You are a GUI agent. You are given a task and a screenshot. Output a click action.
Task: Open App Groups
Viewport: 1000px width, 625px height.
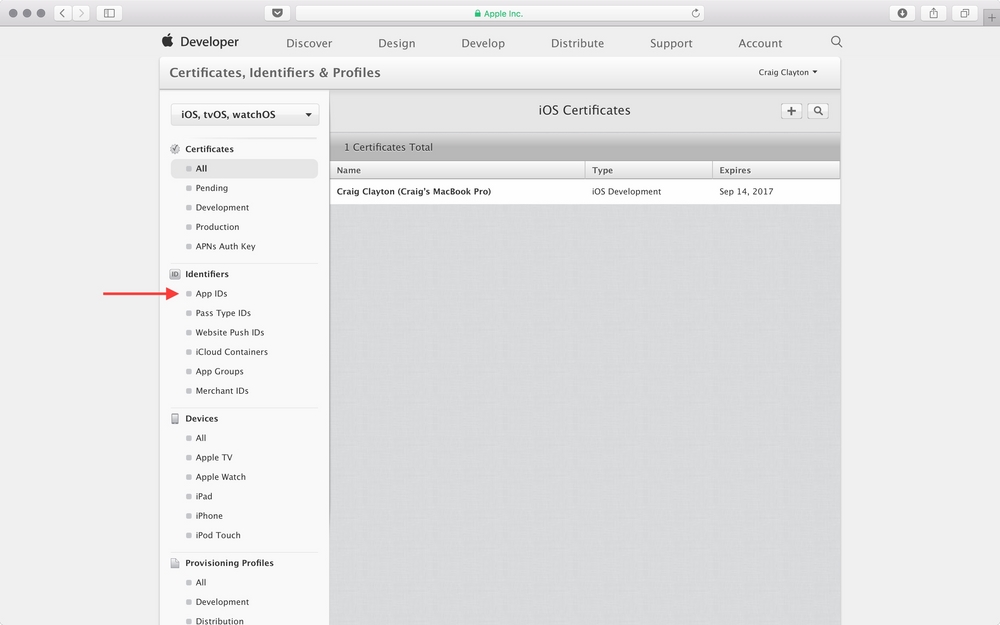pyautogui.click(x=219, y=371)
